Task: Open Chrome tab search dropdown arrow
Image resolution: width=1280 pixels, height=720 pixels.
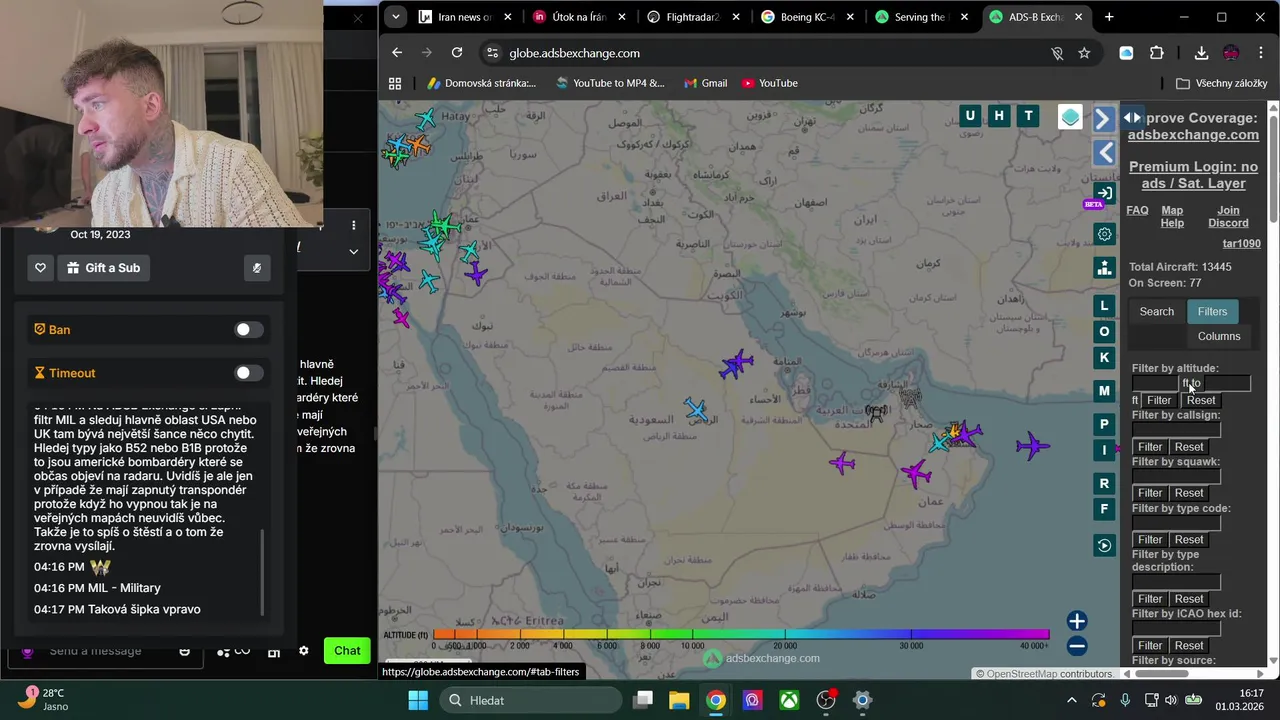Action: 396,17
